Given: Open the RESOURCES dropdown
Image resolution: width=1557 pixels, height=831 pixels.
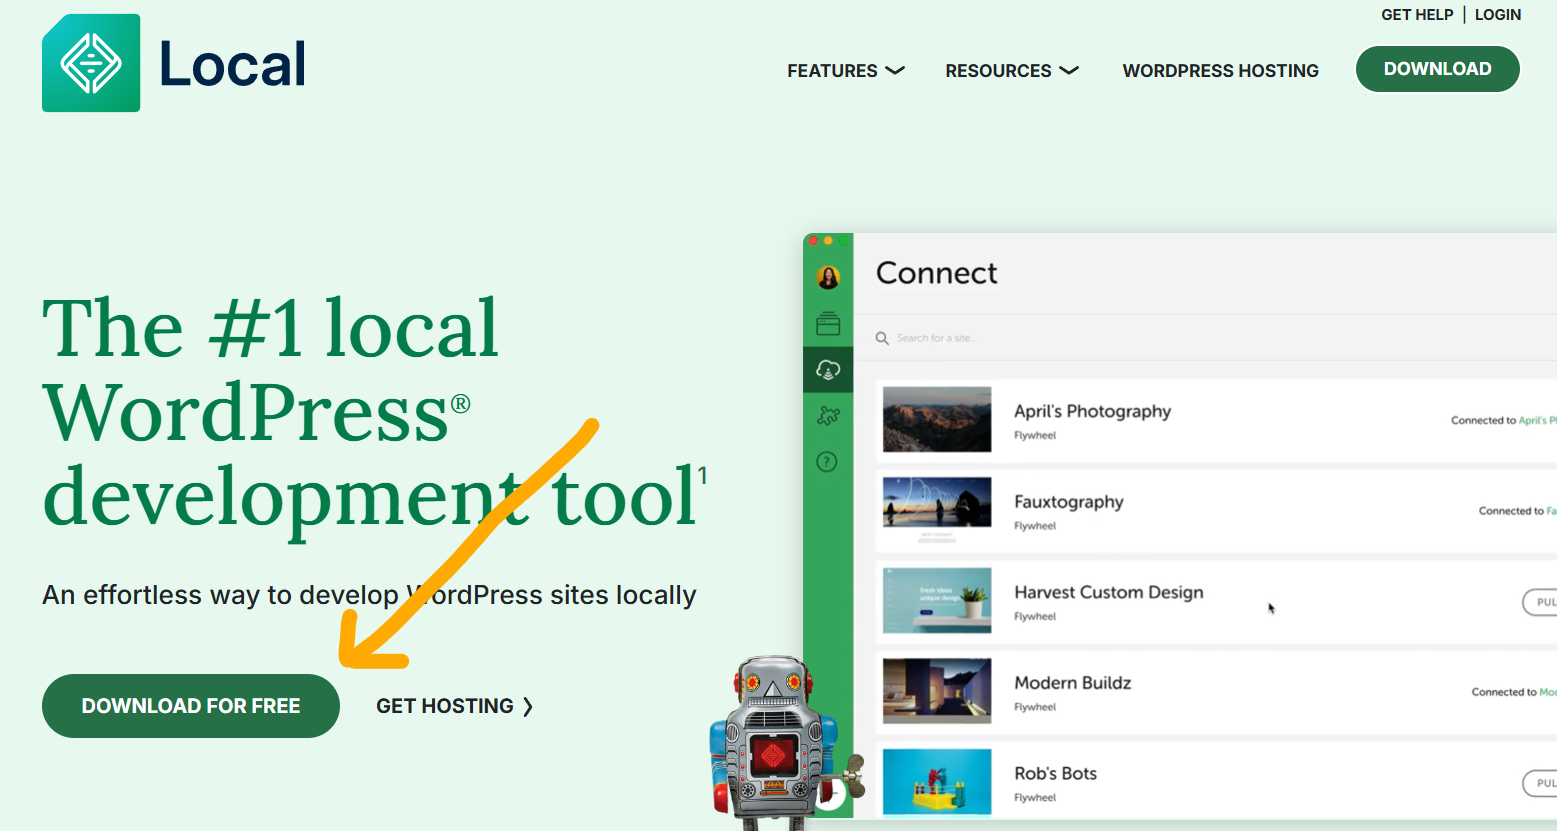Looking at the screenshot, I should (1011, 70).
